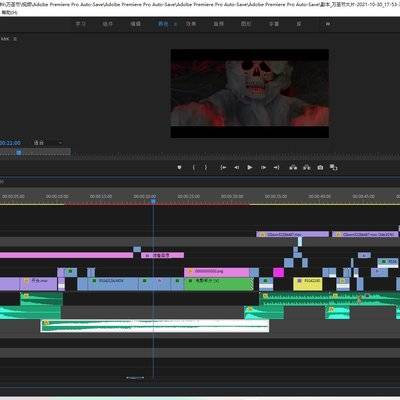Click the Extract button
This screenshot has width=400, height=400.
click(x=307, y=167)
